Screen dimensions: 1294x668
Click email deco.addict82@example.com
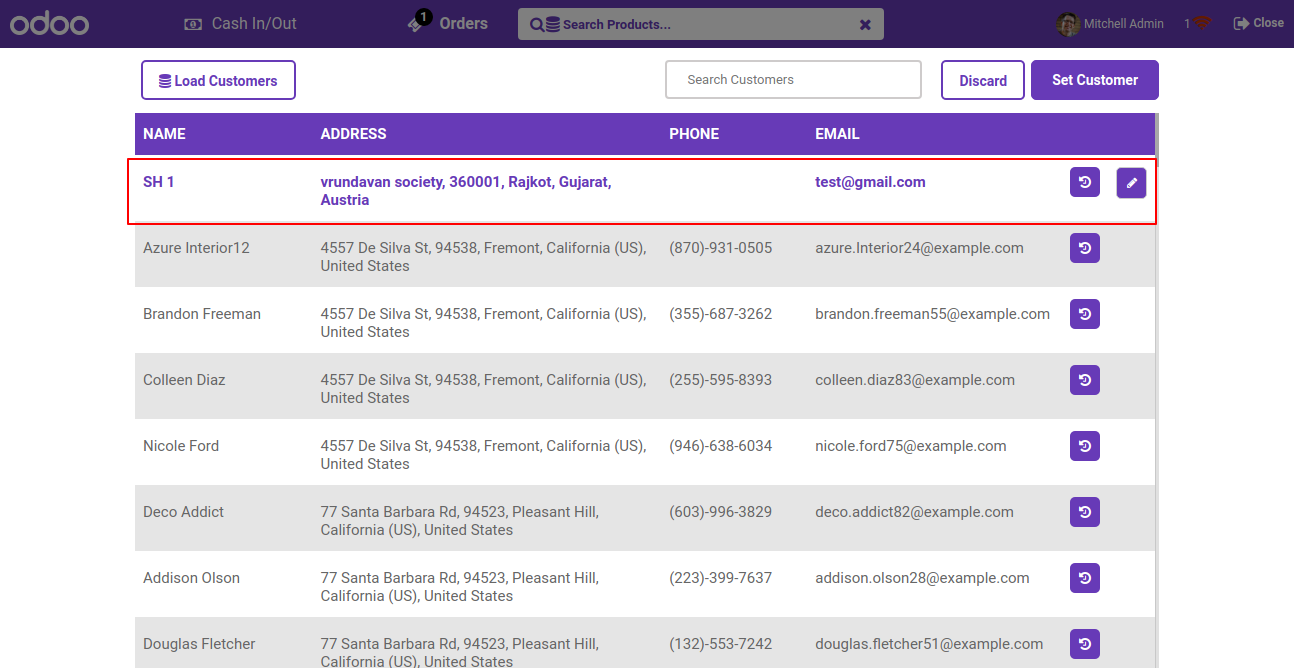click(914, 512)
